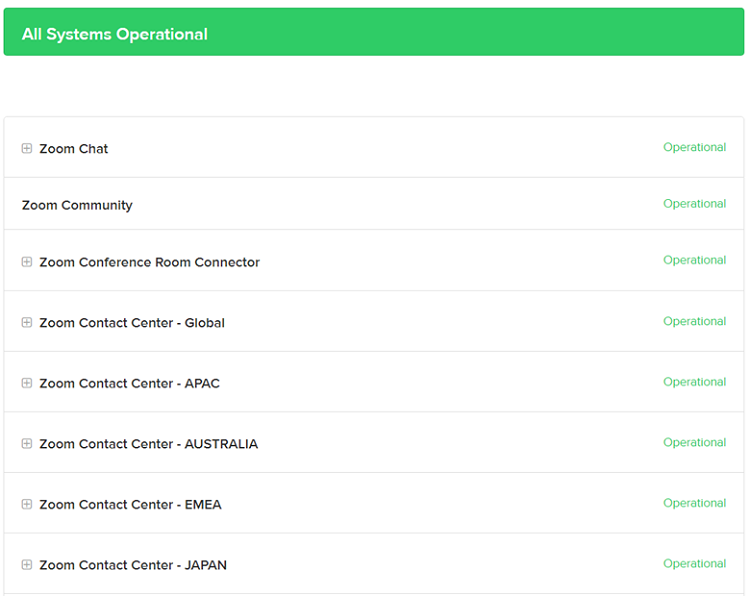The image size is (750, 596).
Task: Click Operational status for Contact Center - JAPAN
Action: [694, 563]
